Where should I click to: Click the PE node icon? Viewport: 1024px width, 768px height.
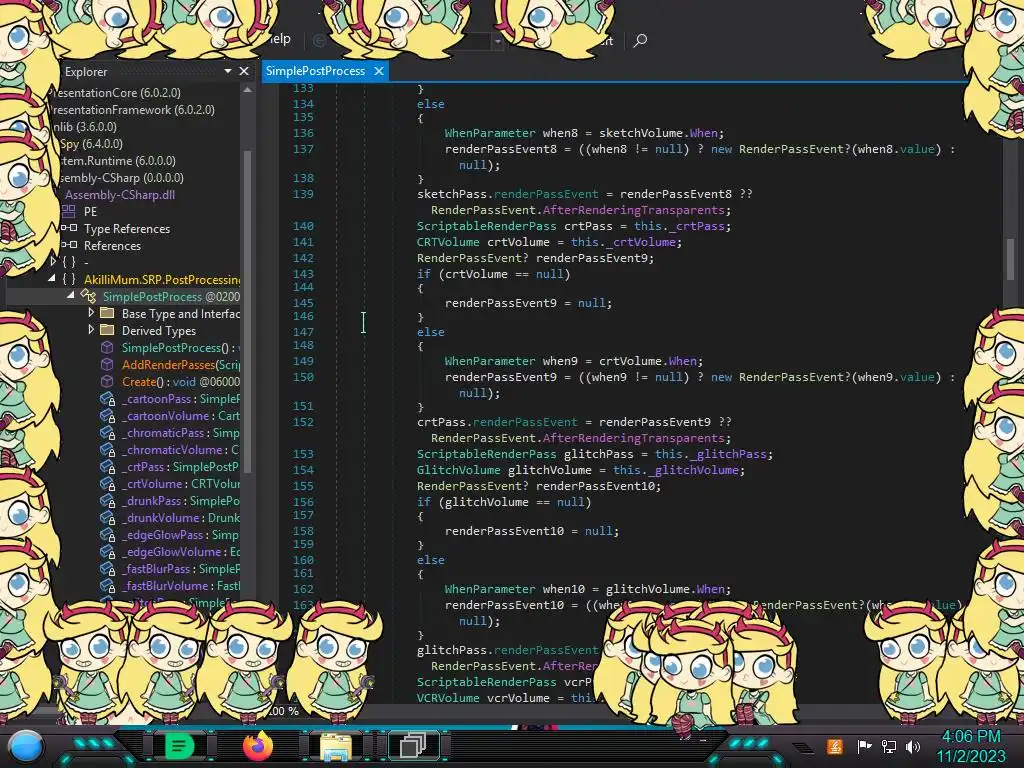pyautogui.click(x=69, y=211)
